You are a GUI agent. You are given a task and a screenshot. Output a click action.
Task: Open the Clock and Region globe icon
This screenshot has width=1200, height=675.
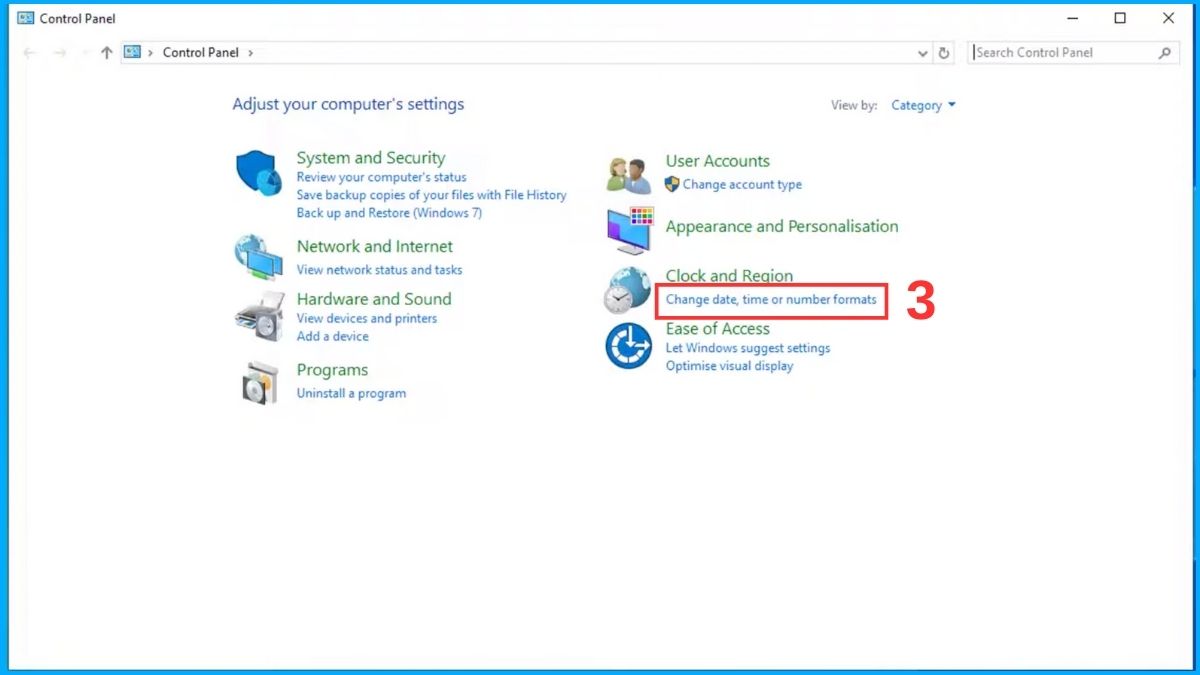click(628, 291)
